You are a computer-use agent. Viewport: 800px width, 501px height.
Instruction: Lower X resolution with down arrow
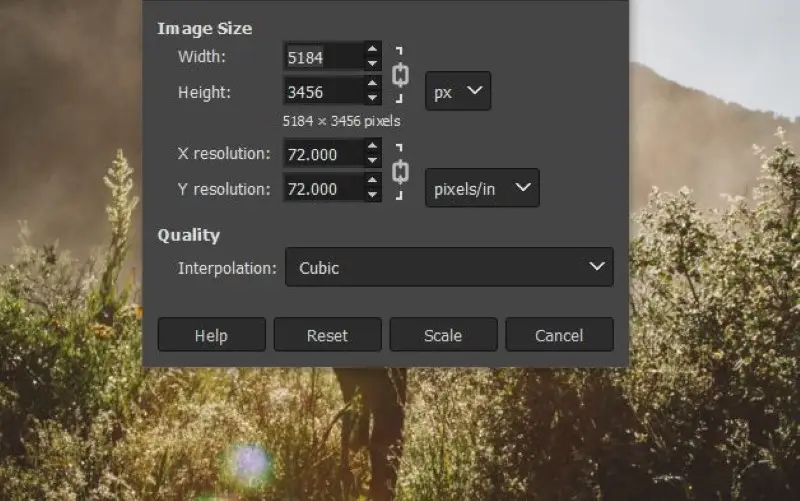[372, 161]
